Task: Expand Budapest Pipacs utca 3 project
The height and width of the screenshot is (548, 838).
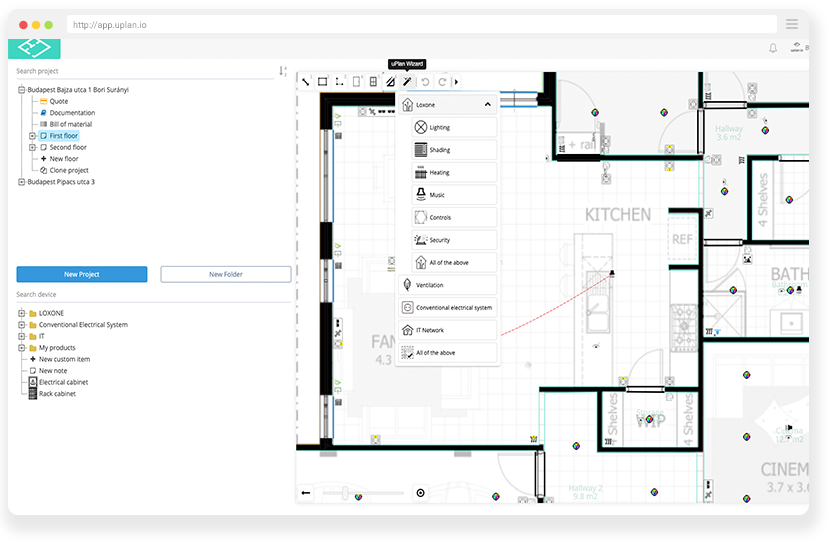Action: [x=21, y=182]
